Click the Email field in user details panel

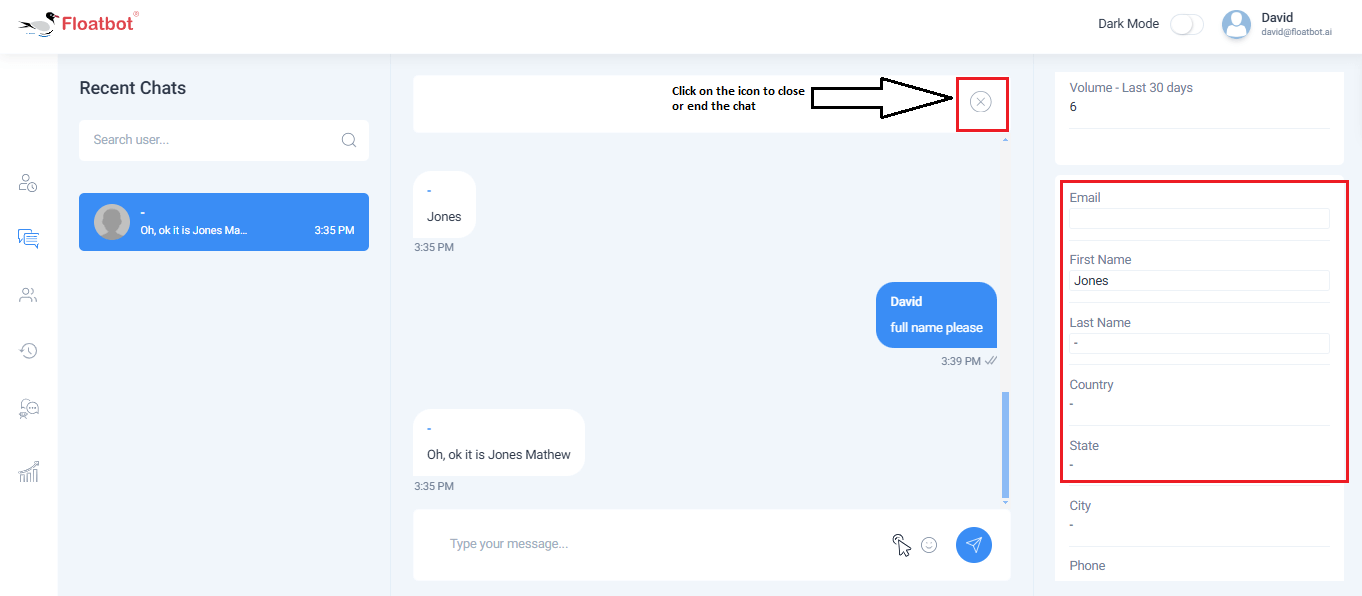[1199, 218]
